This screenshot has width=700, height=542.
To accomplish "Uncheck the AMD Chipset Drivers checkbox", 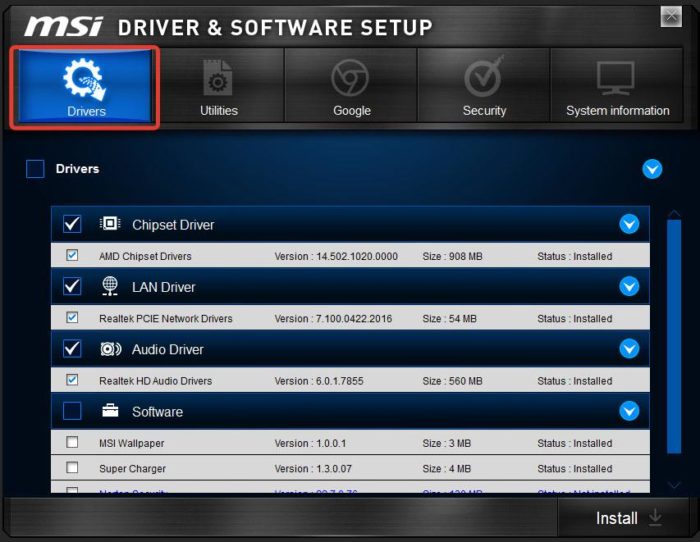I will point(72,255).
